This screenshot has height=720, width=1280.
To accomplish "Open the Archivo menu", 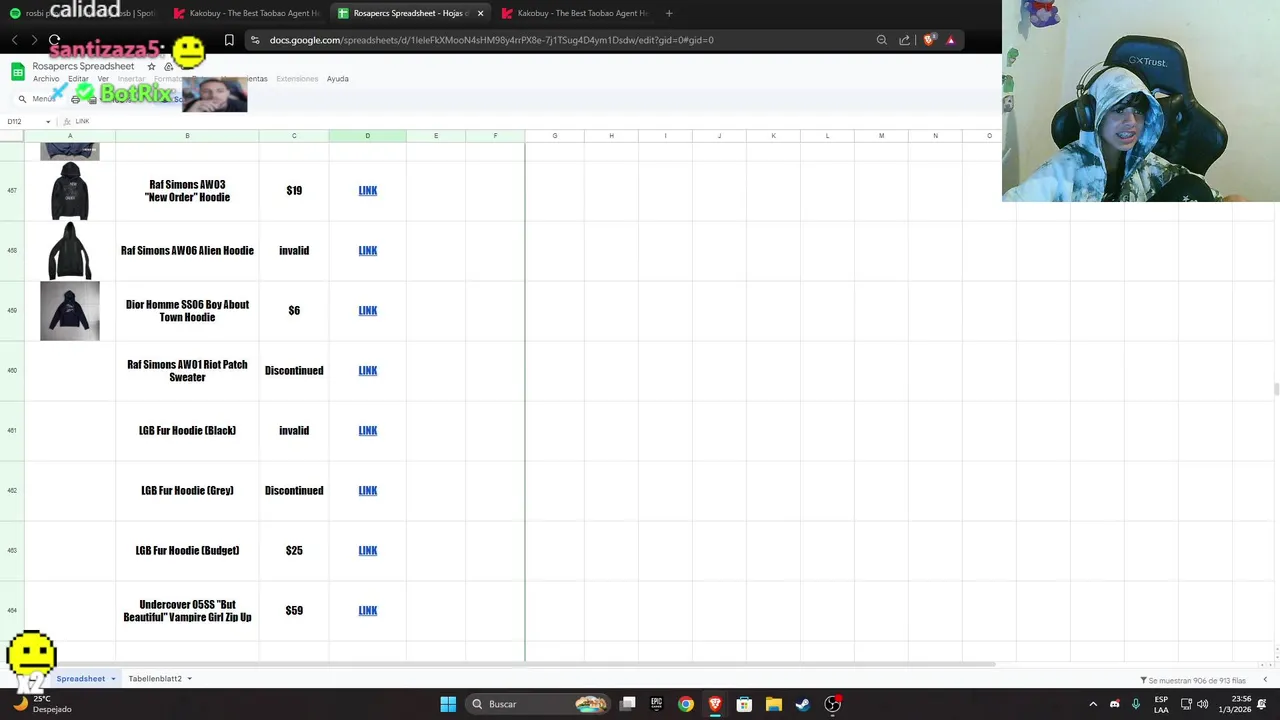I will [x=46, y=79].
